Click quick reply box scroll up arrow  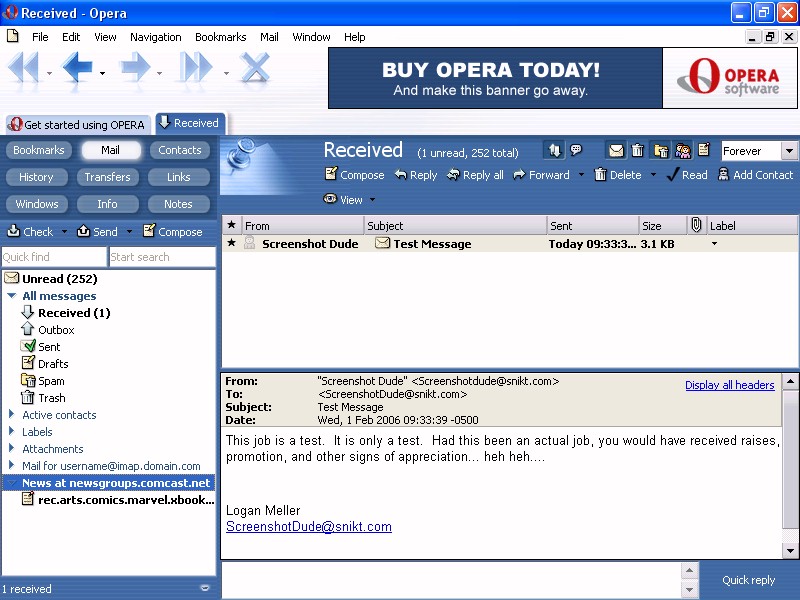point(689,570)
